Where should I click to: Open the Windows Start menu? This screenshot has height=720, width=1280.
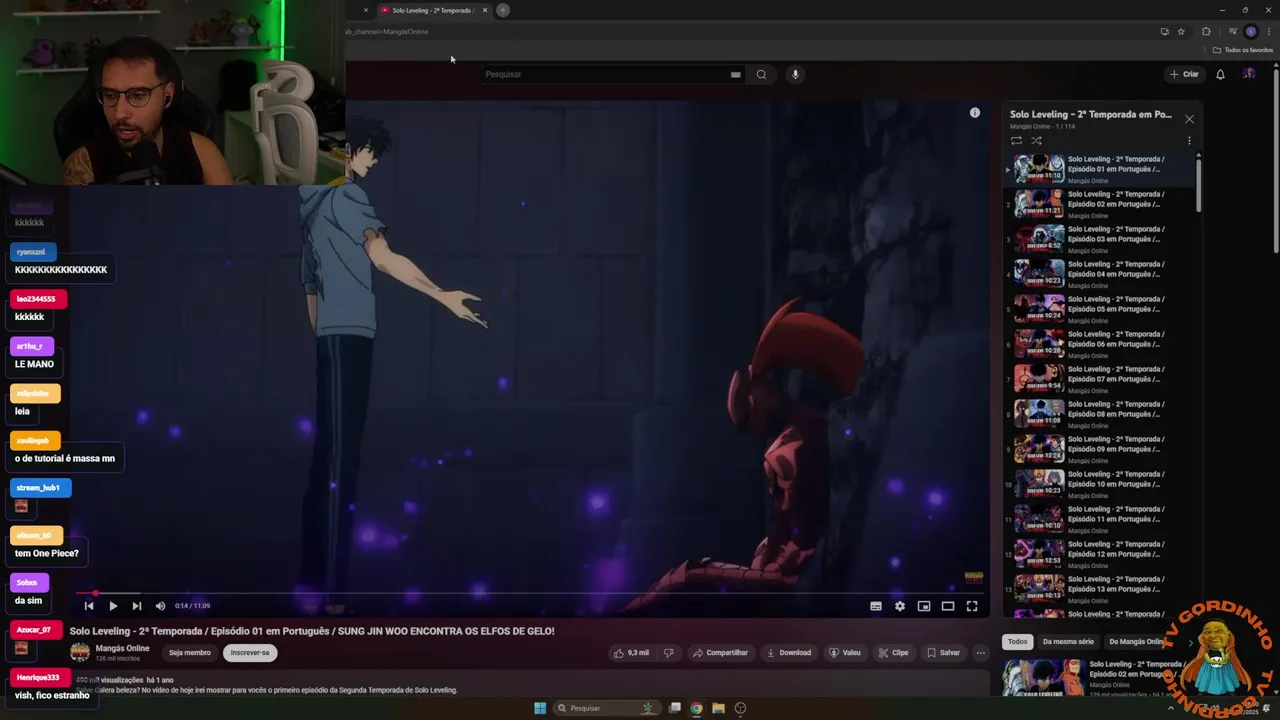[x=540, y=708]
